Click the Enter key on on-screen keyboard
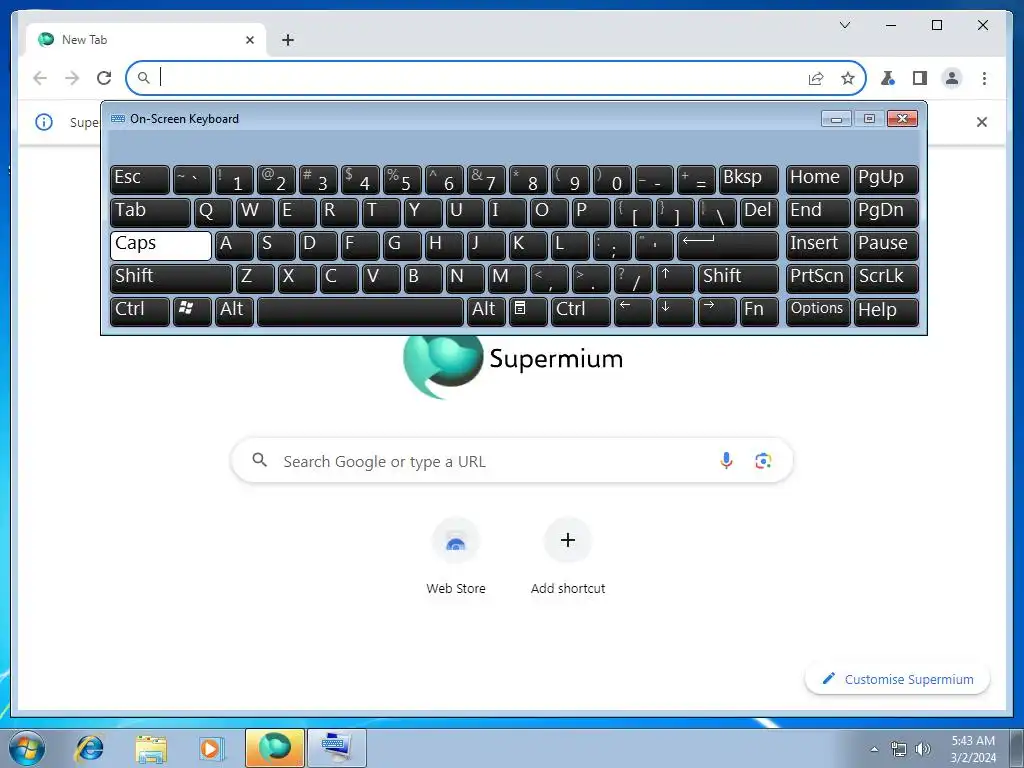Image resolution: width=1024 pixels, height=768 pixels. point(728,246)
